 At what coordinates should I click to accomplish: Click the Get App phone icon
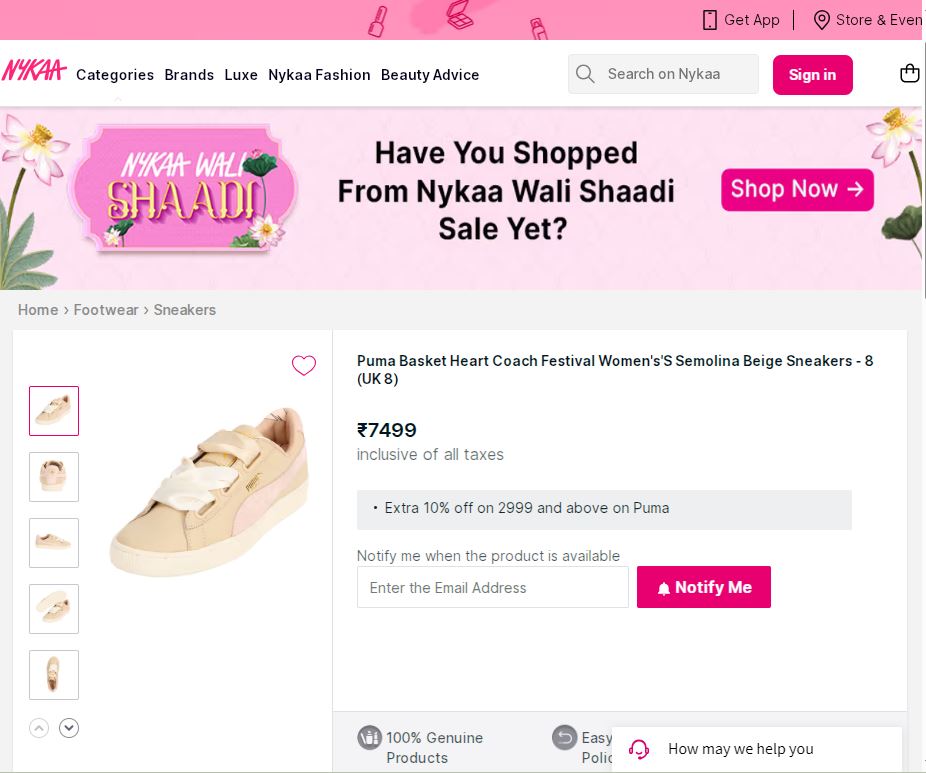710,20
